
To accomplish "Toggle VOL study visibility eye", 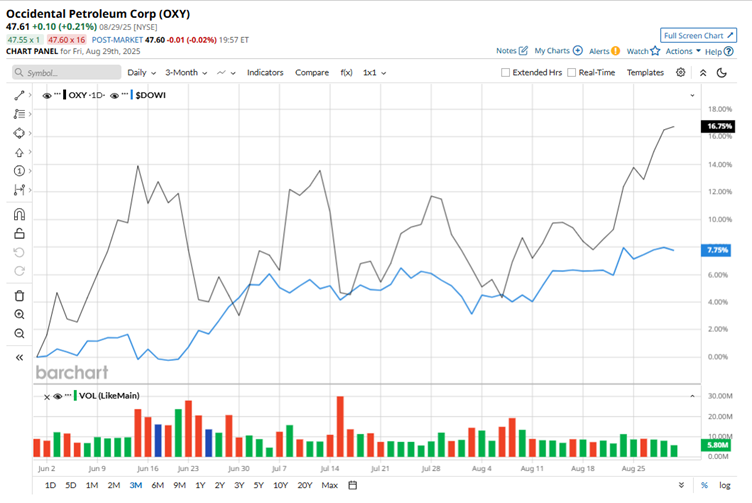I will (58, 396).
